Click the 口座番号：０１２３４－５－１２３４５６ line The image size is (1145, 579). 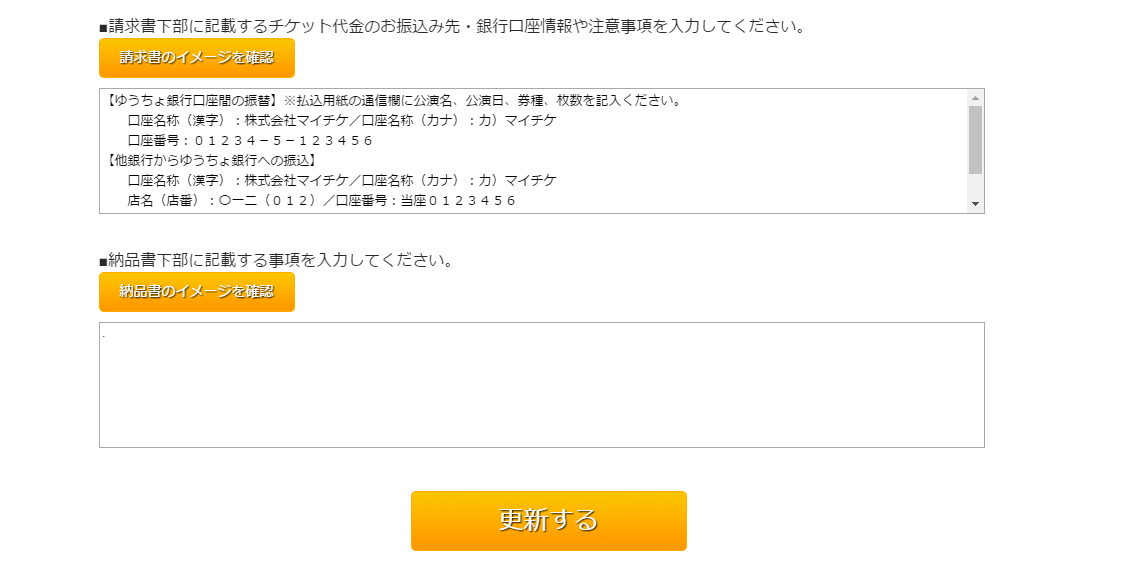(x=250, y=141)
